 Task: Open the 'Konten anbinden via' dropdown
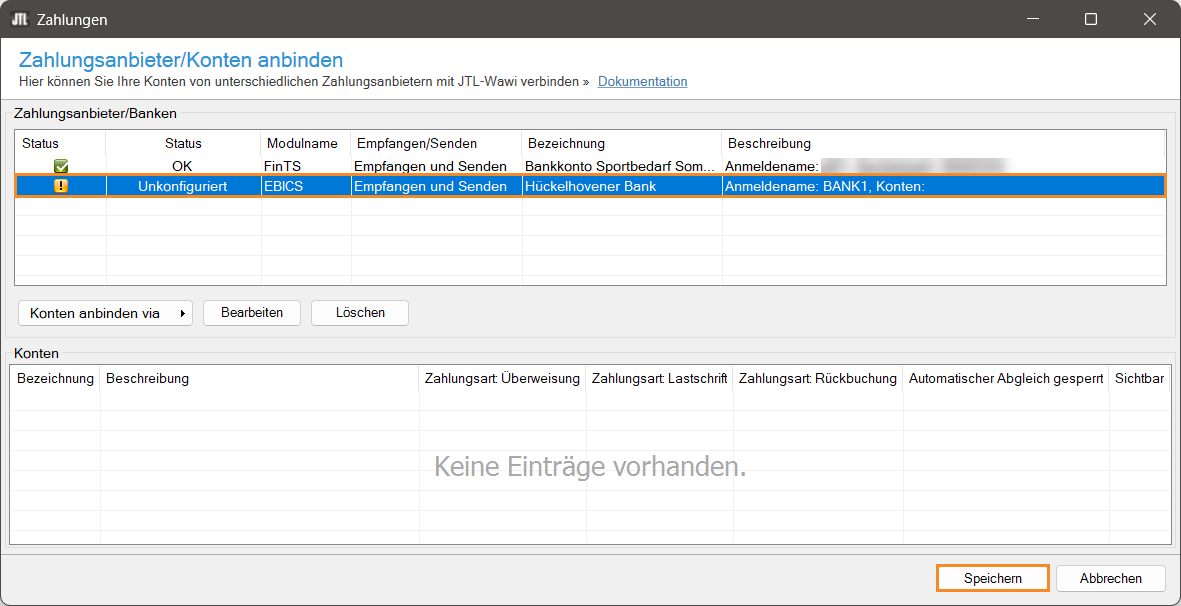(105, 313)
